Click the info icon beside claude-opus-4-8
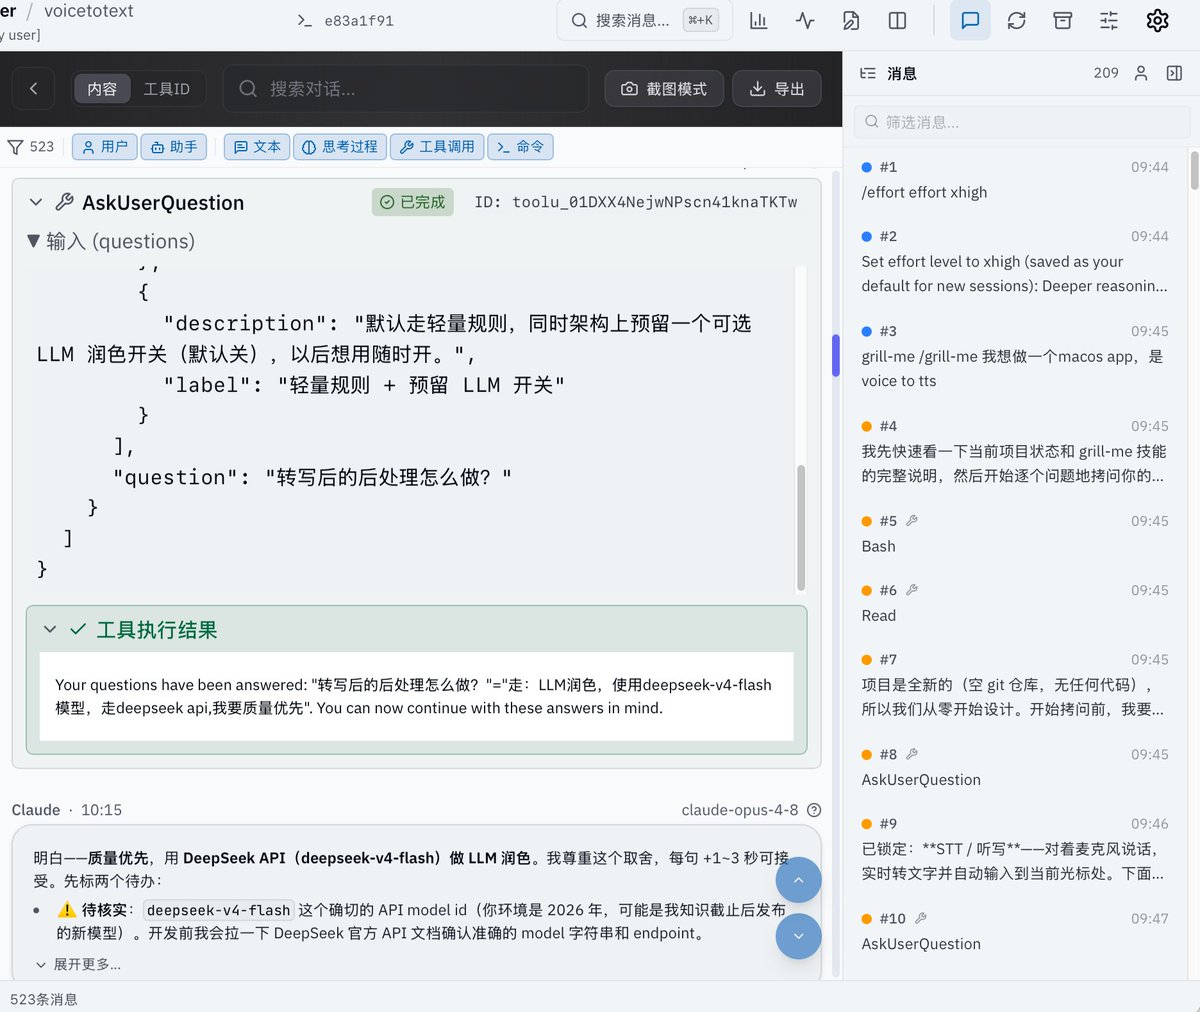 814,810
